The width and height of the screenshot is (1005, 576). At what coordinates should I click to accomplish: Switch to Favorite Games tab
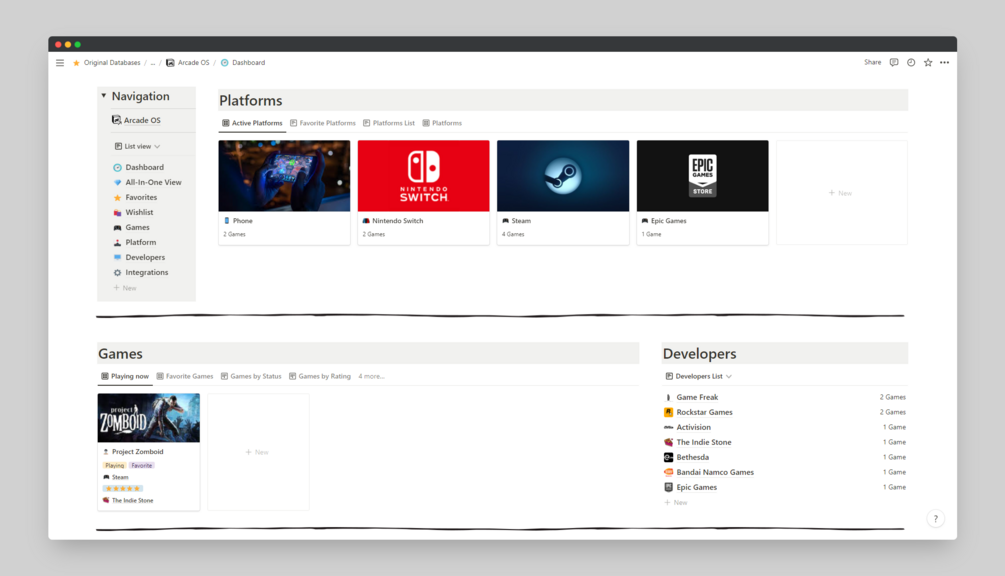point(185,376)
